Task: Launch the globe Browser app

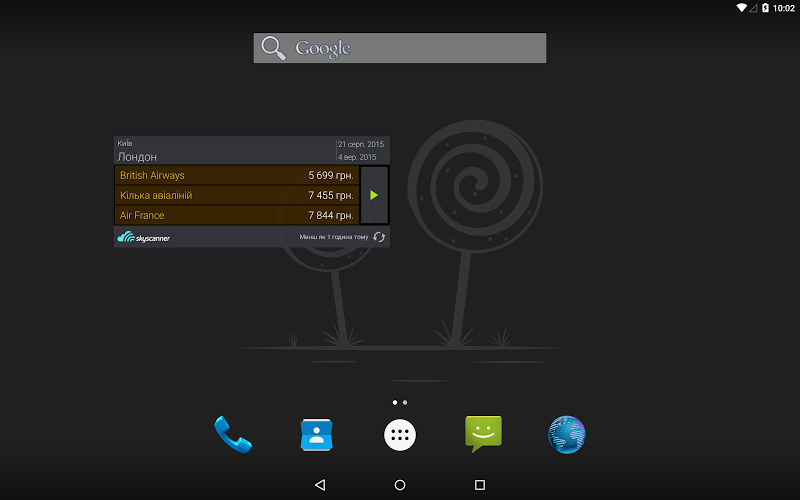Action: (566, 435)
